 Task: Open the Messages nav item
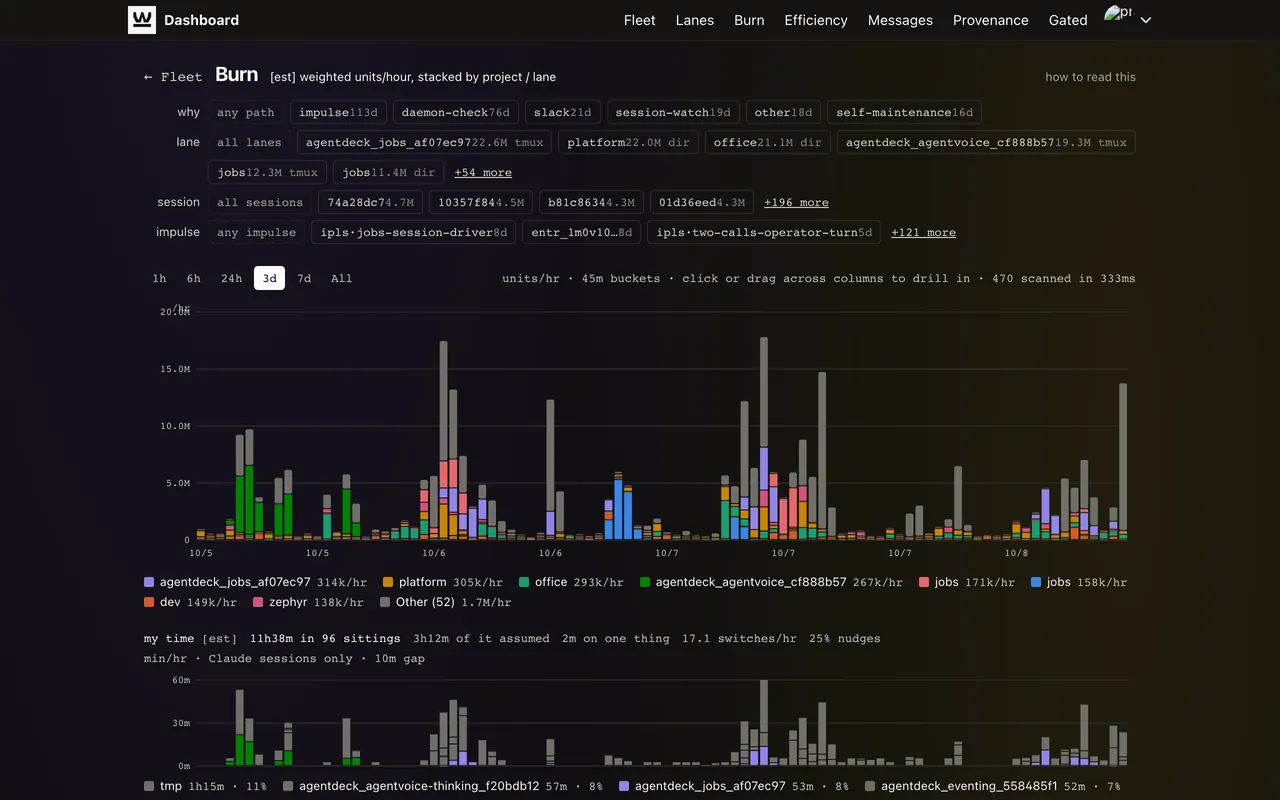tap(900, 20)
